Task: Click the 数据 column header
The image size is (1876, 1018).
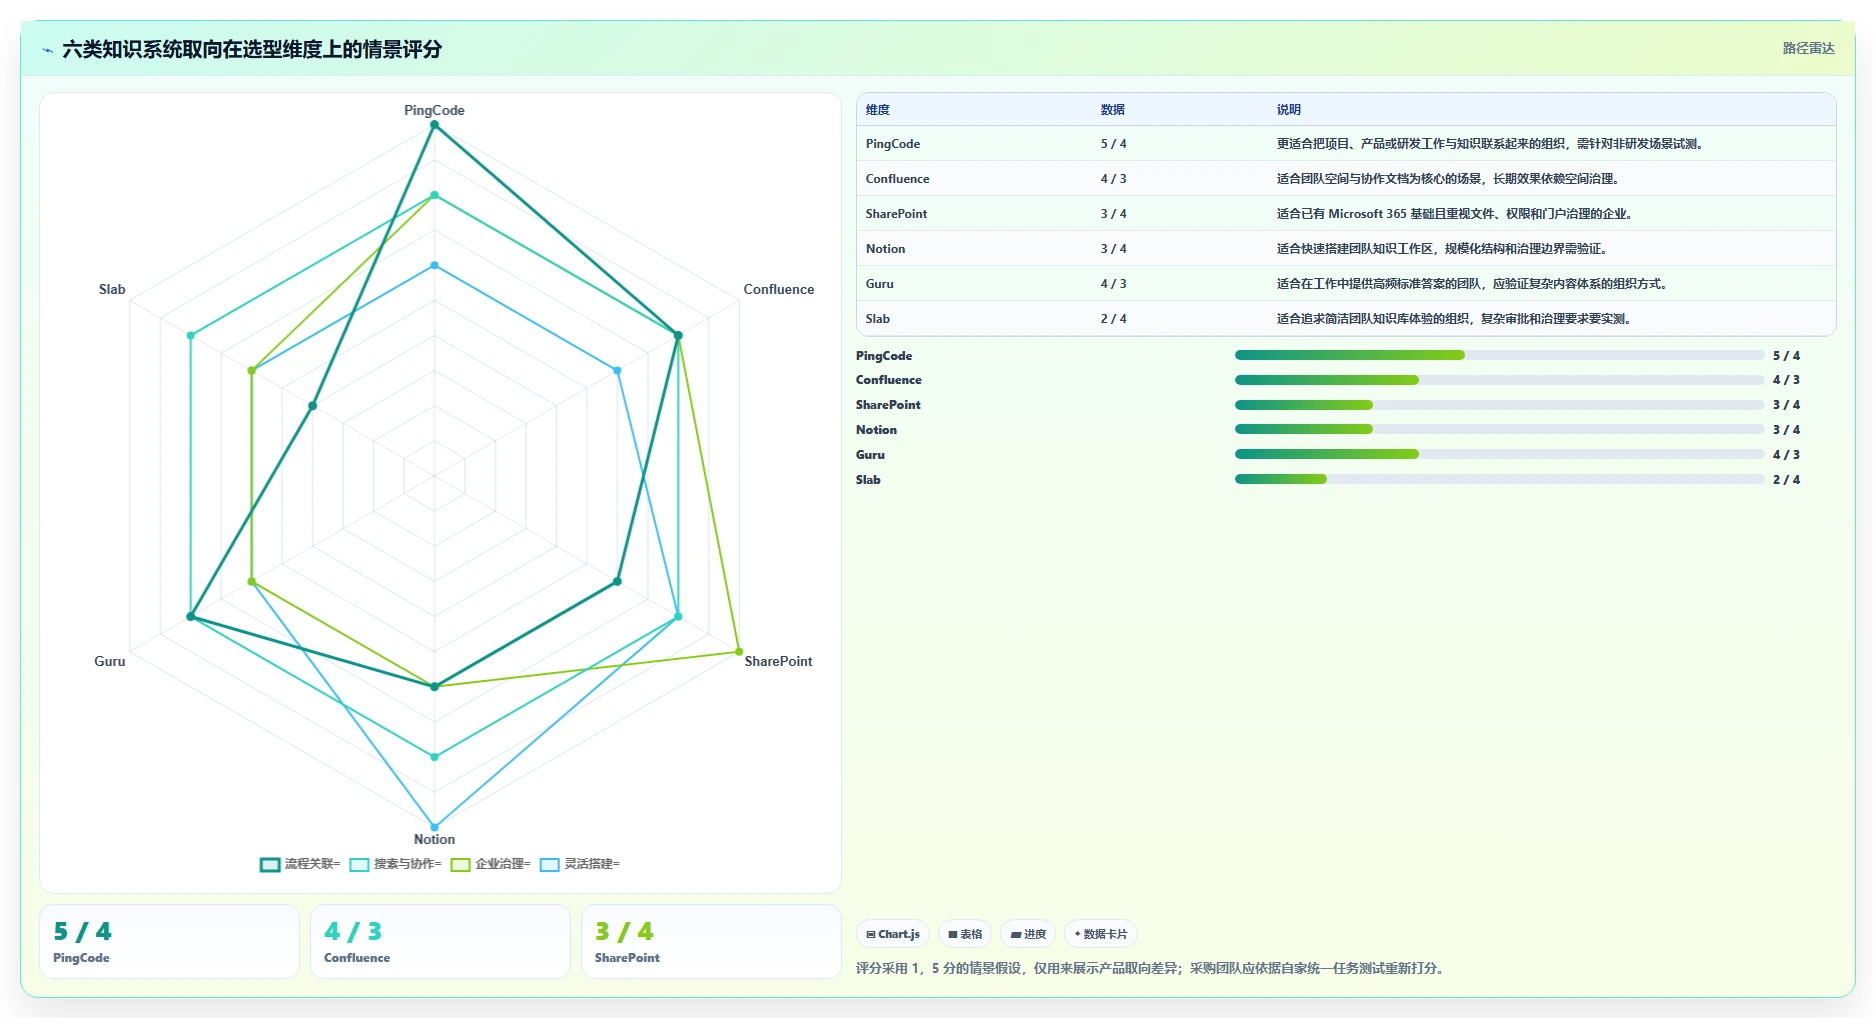Action: [x=1113, y=110]
